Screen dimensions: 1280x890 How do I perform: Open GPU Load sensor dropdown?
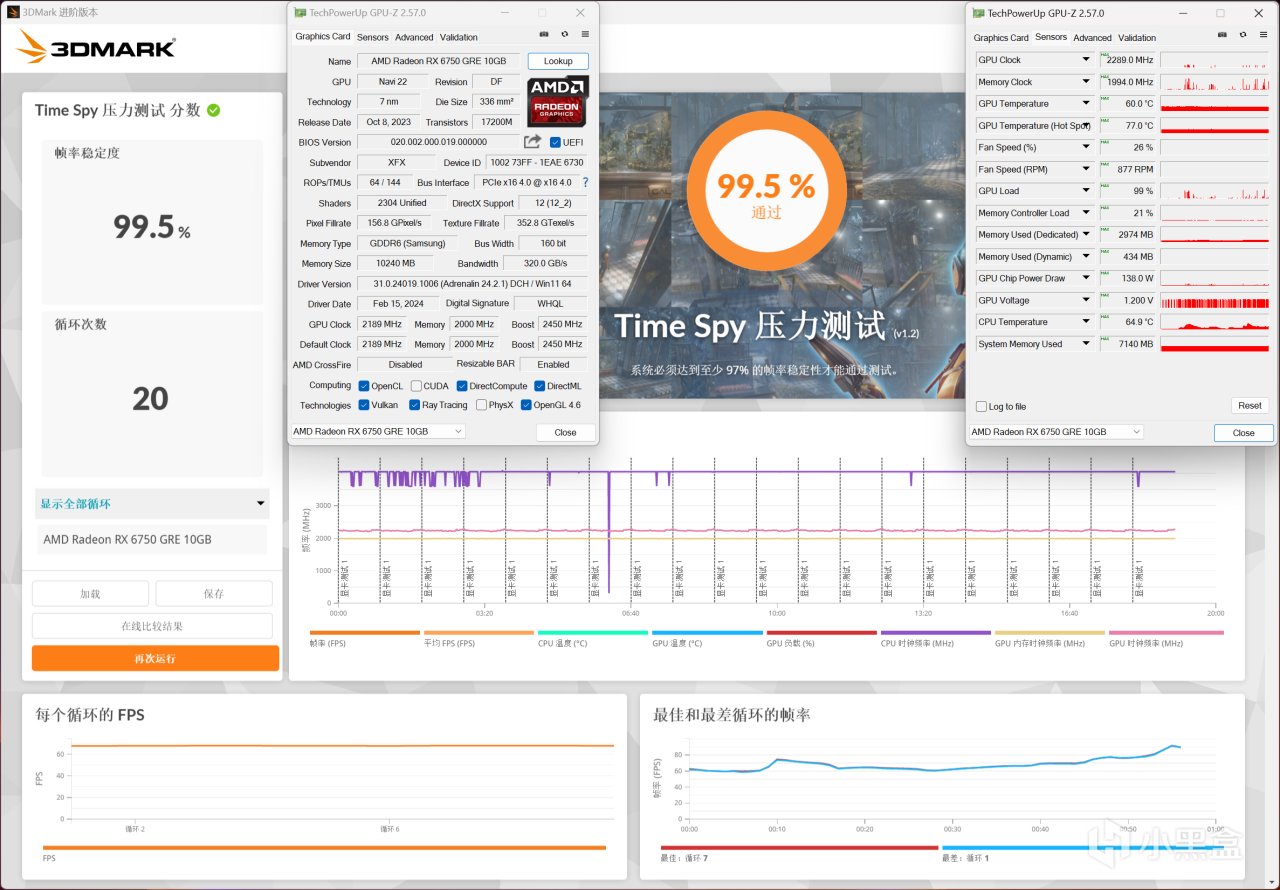1086,191
